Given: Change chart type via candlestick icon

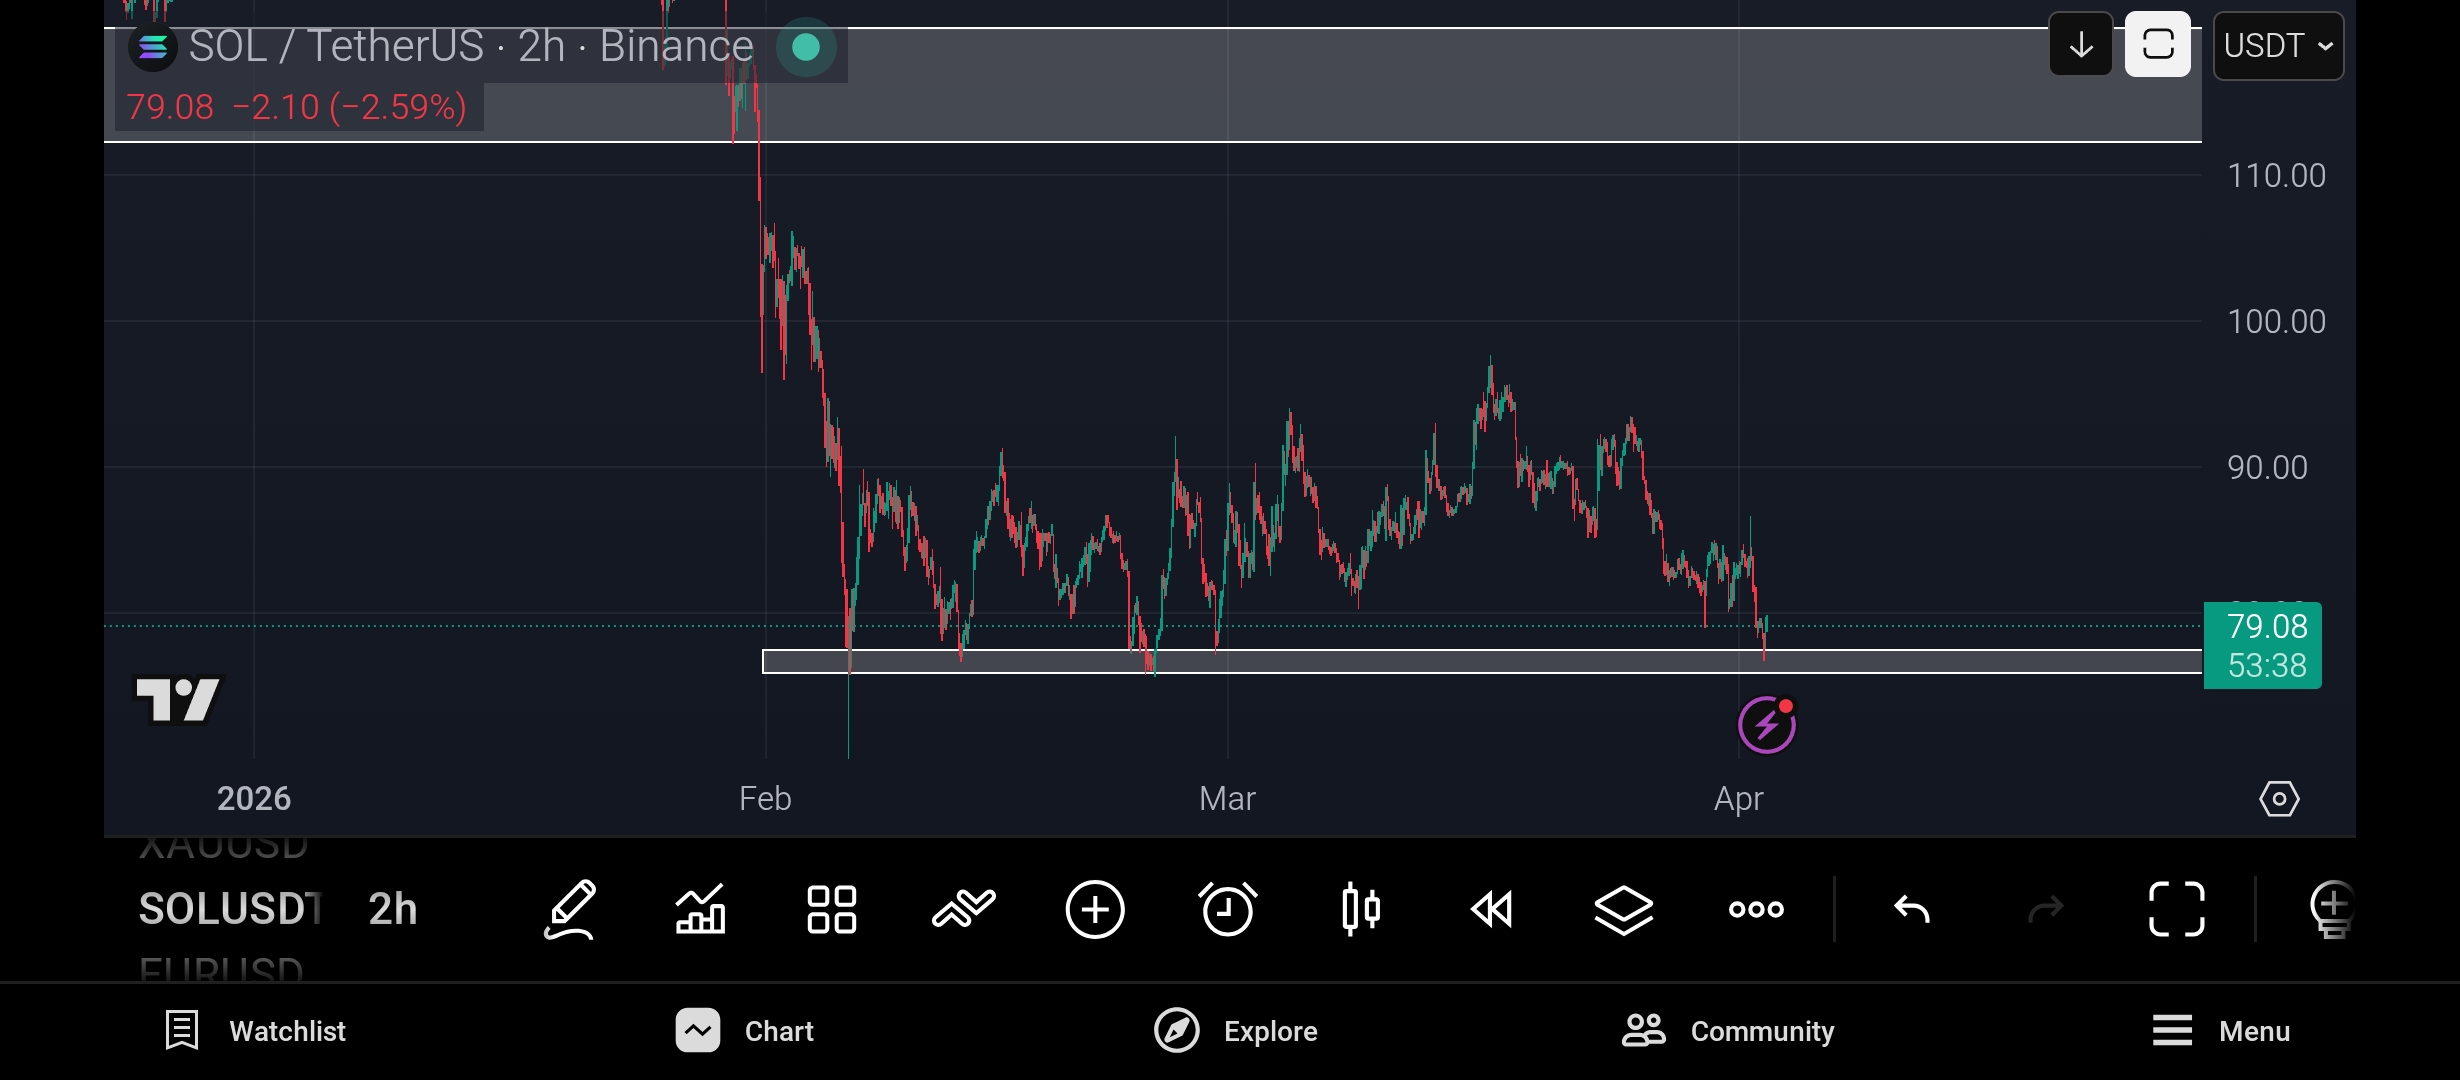Looking at the screenshot, I should click(1361, 909).
